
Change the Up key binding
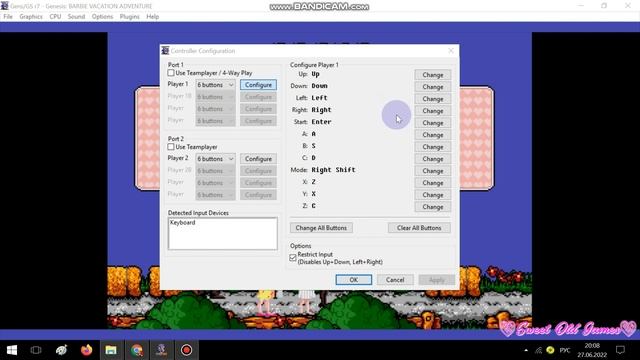(x=433, y=75)
